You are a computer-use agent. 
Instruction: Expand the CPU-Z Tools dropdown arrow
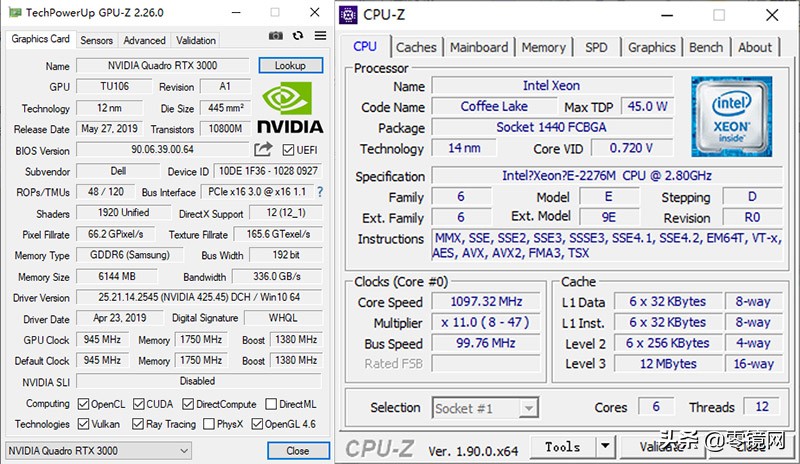pyautogui.click(x=605, y=447)
